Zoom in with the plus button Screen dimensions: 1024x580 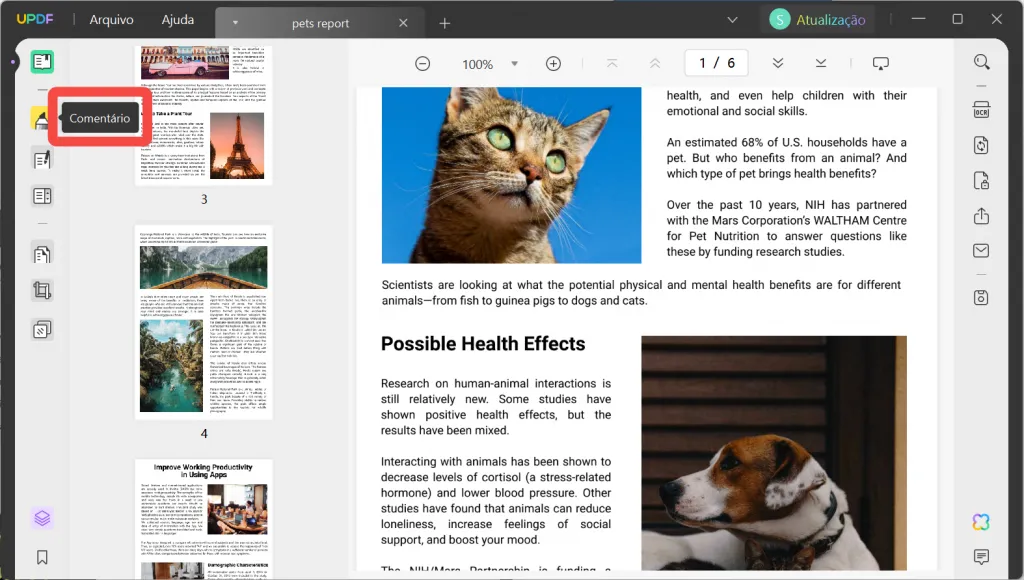(x=553, y=63)
